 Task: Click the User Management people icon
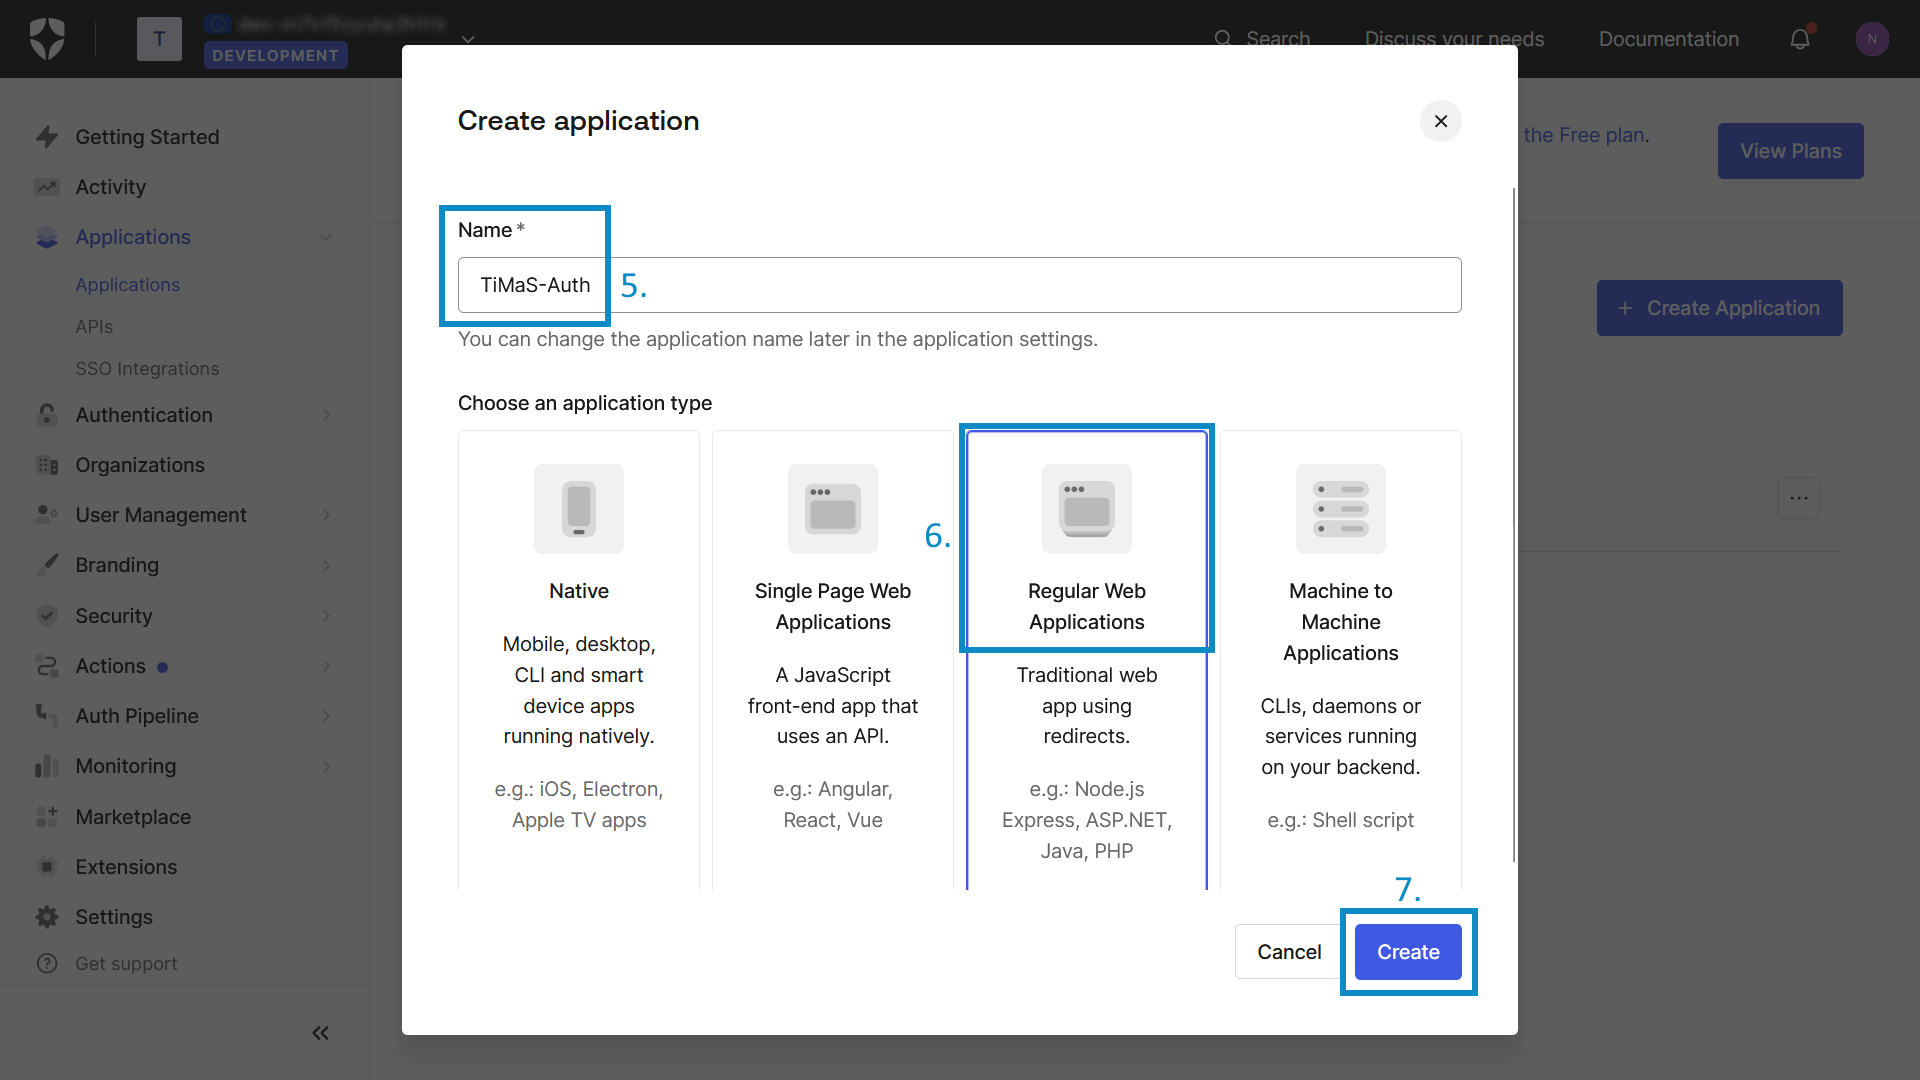pos(46,515)
